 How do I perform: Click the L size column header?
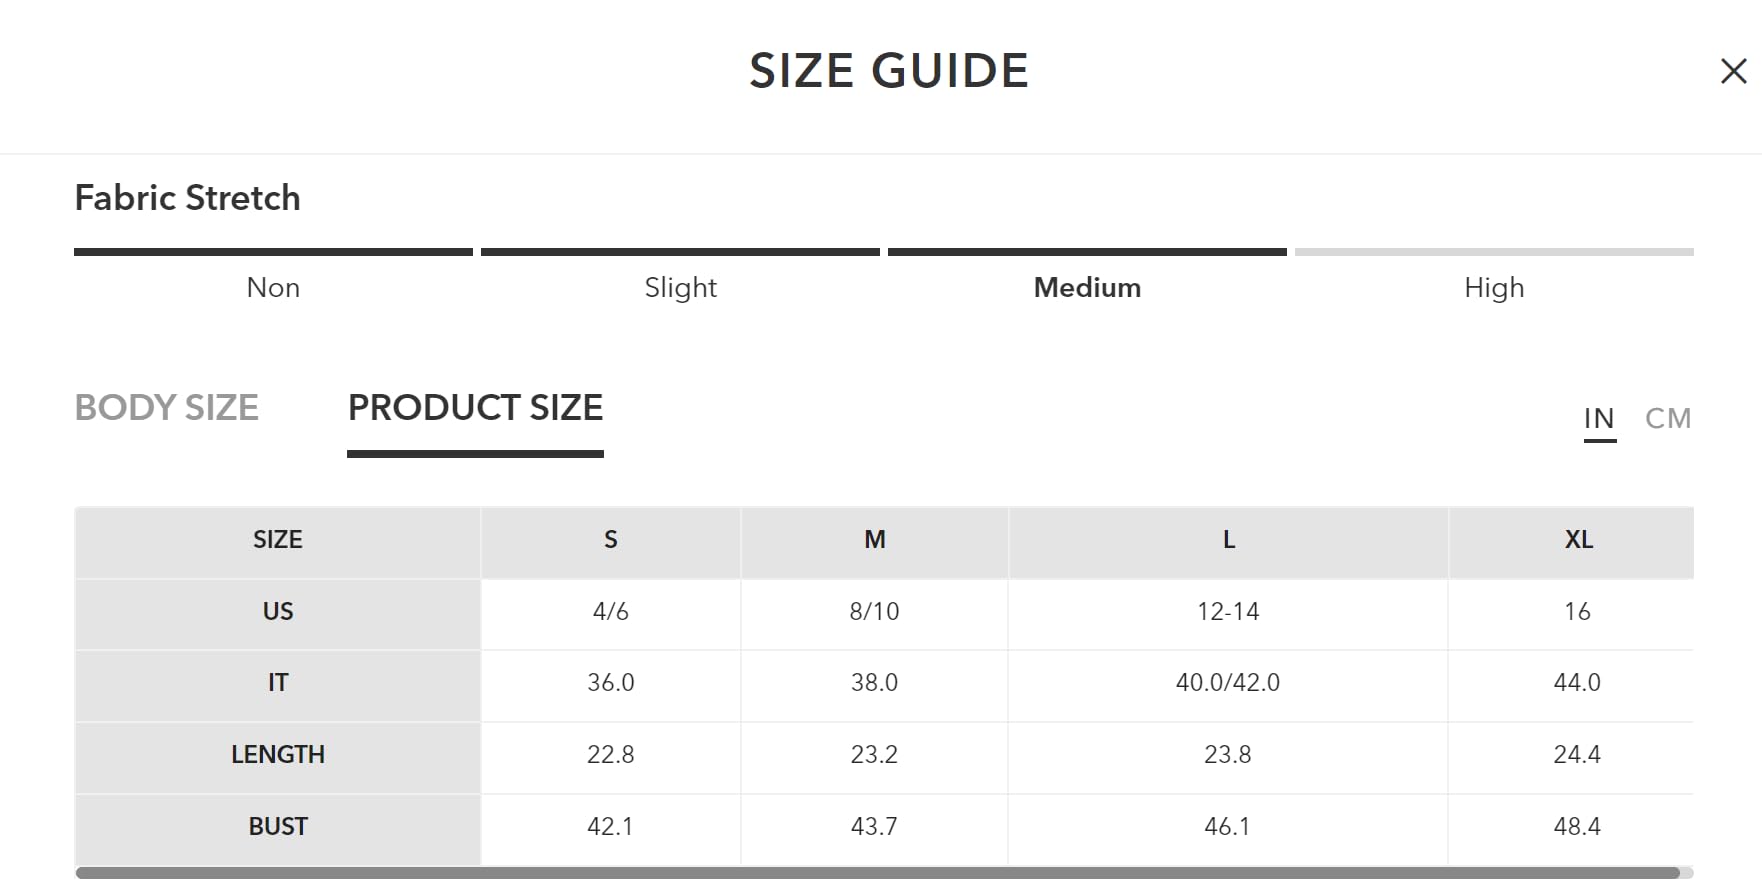pos(1228,540)
